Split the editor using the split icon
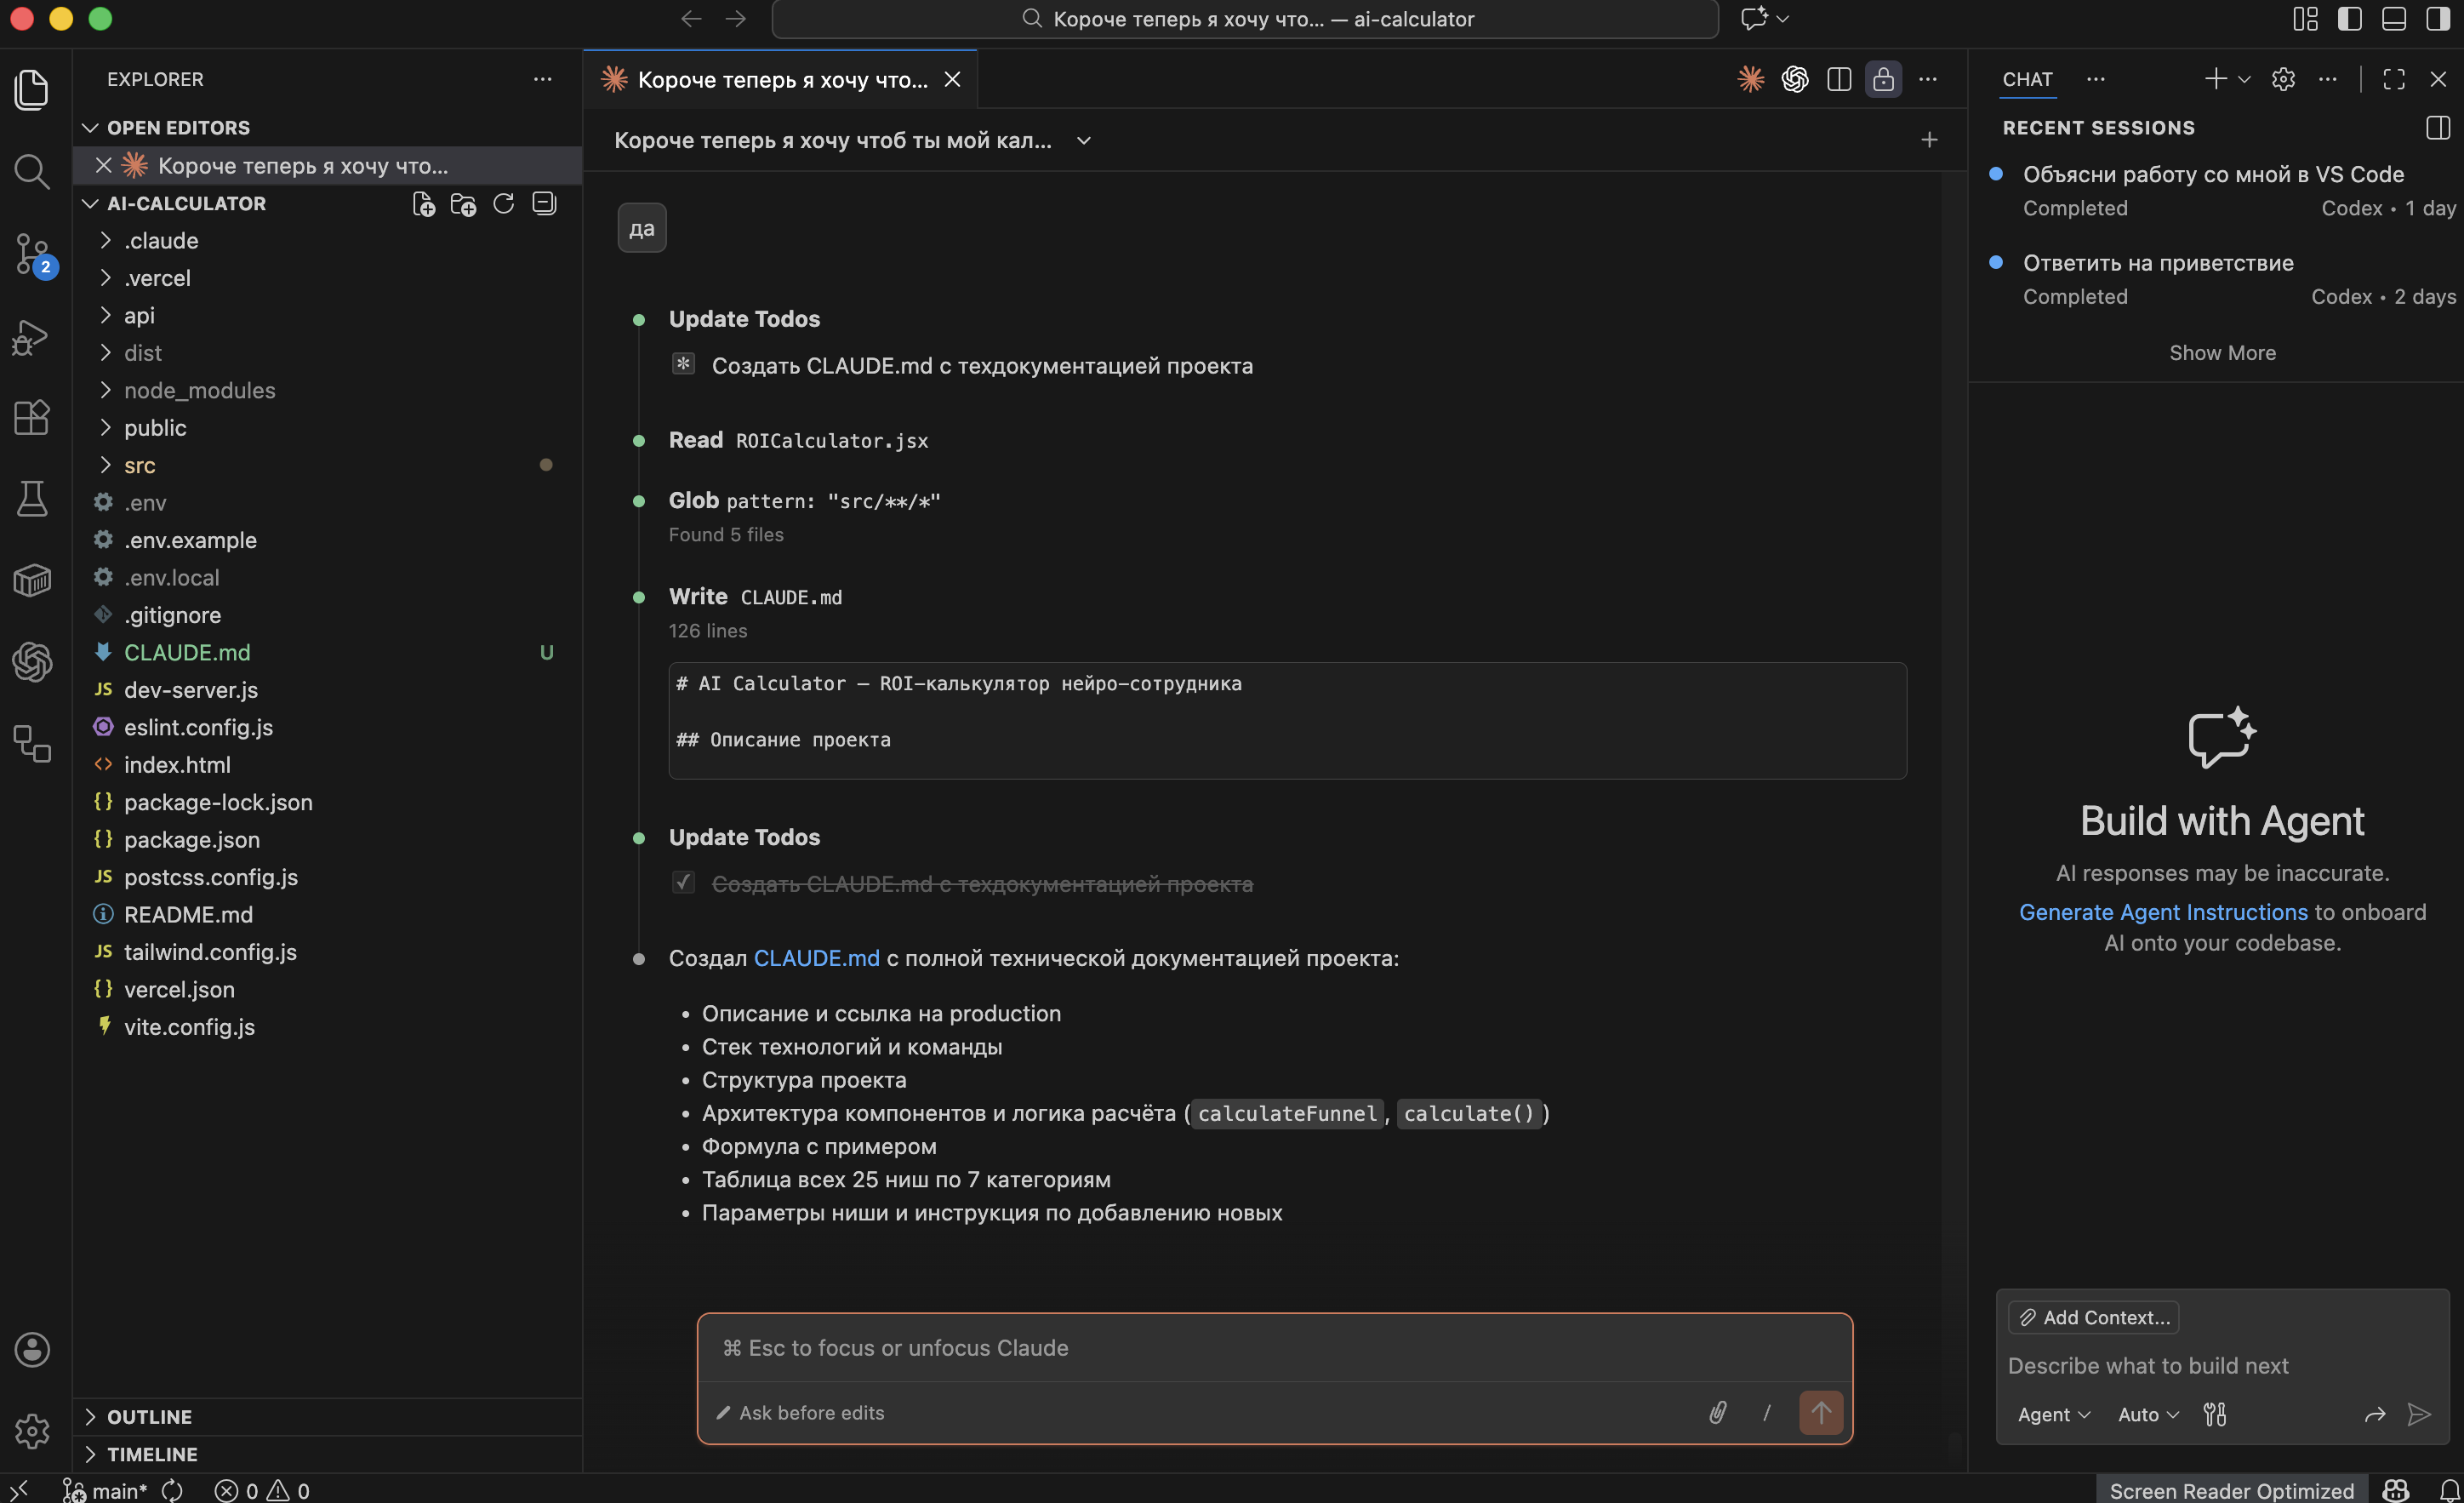Screen dimensions: 2464x1503 click(x=1839, y=79)
